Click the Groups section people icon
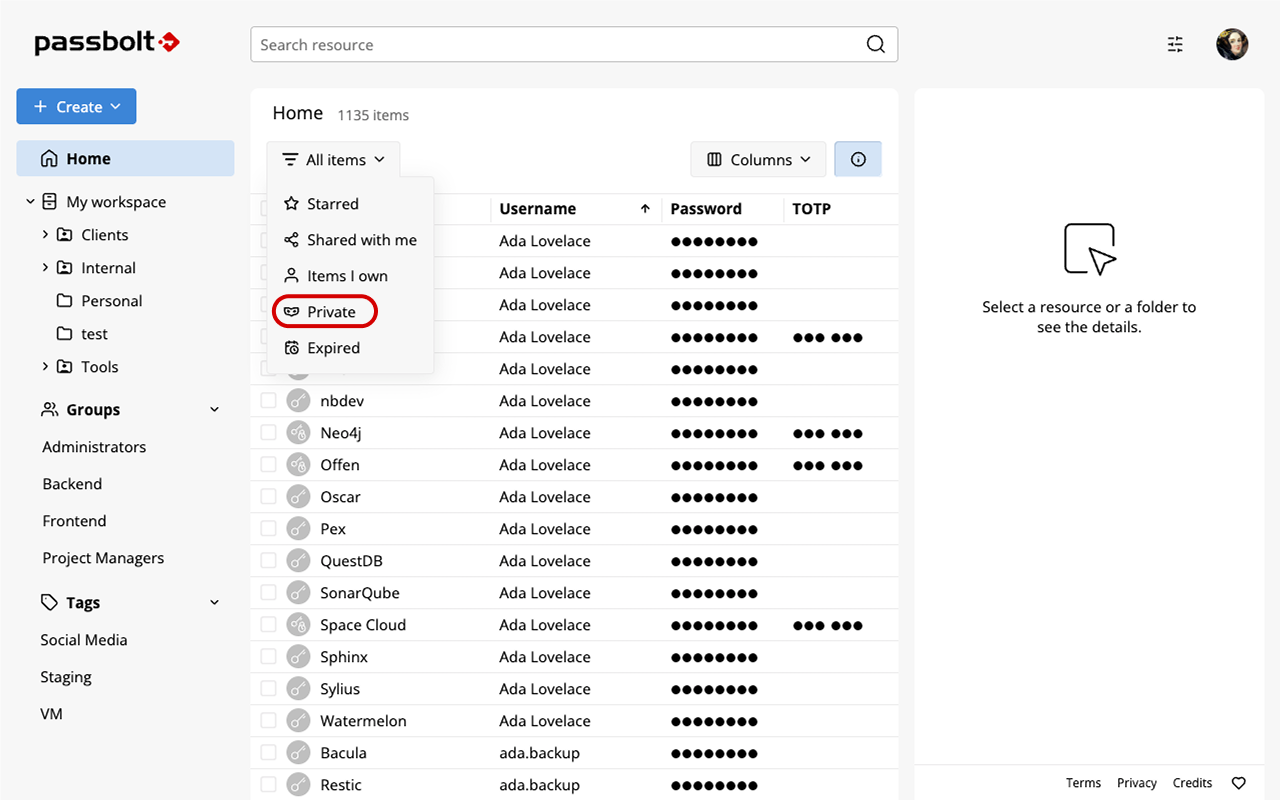 [x=49, y=410]
